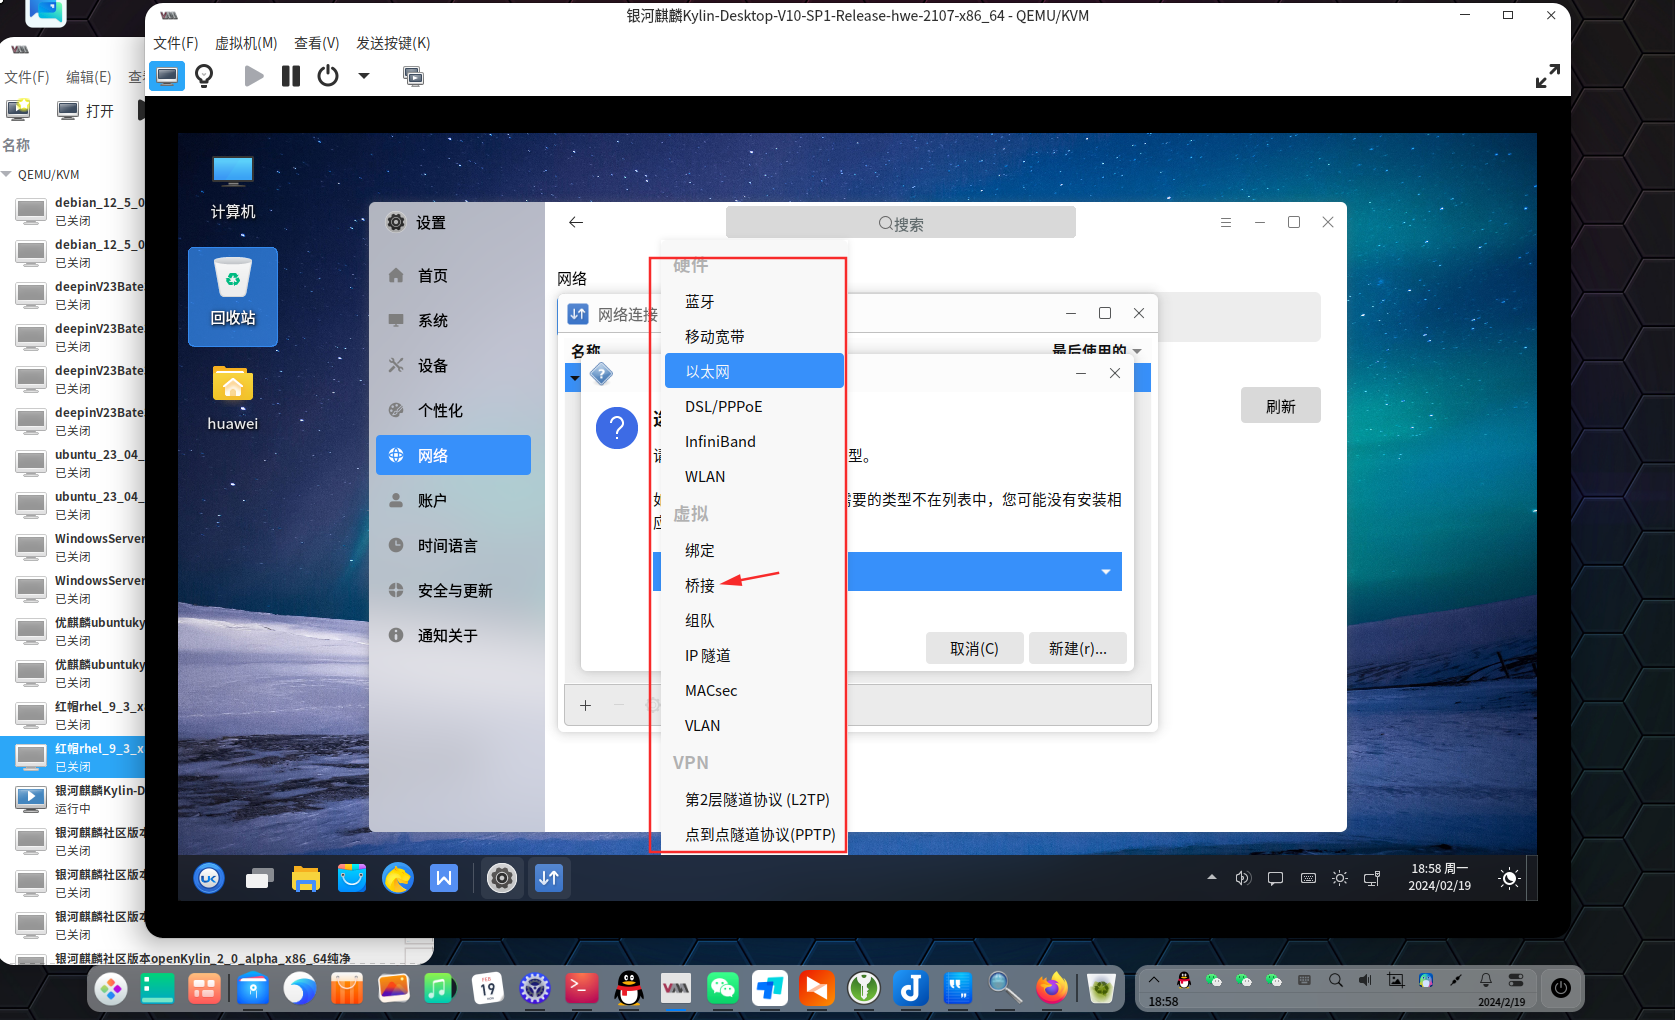Expand the Kylin system tray hidden icons arrow
Image resolution: width=1675 pixels, height=1020 pixels.
[x=1212, y=878]
